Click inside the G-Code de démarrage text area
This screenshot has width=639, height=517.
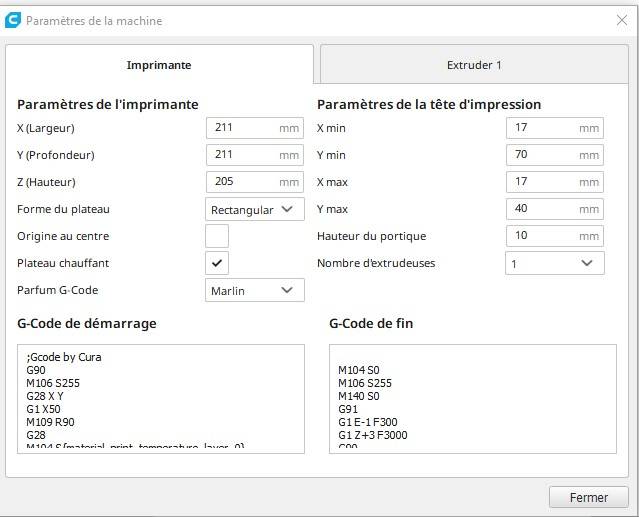click(160, 398)
